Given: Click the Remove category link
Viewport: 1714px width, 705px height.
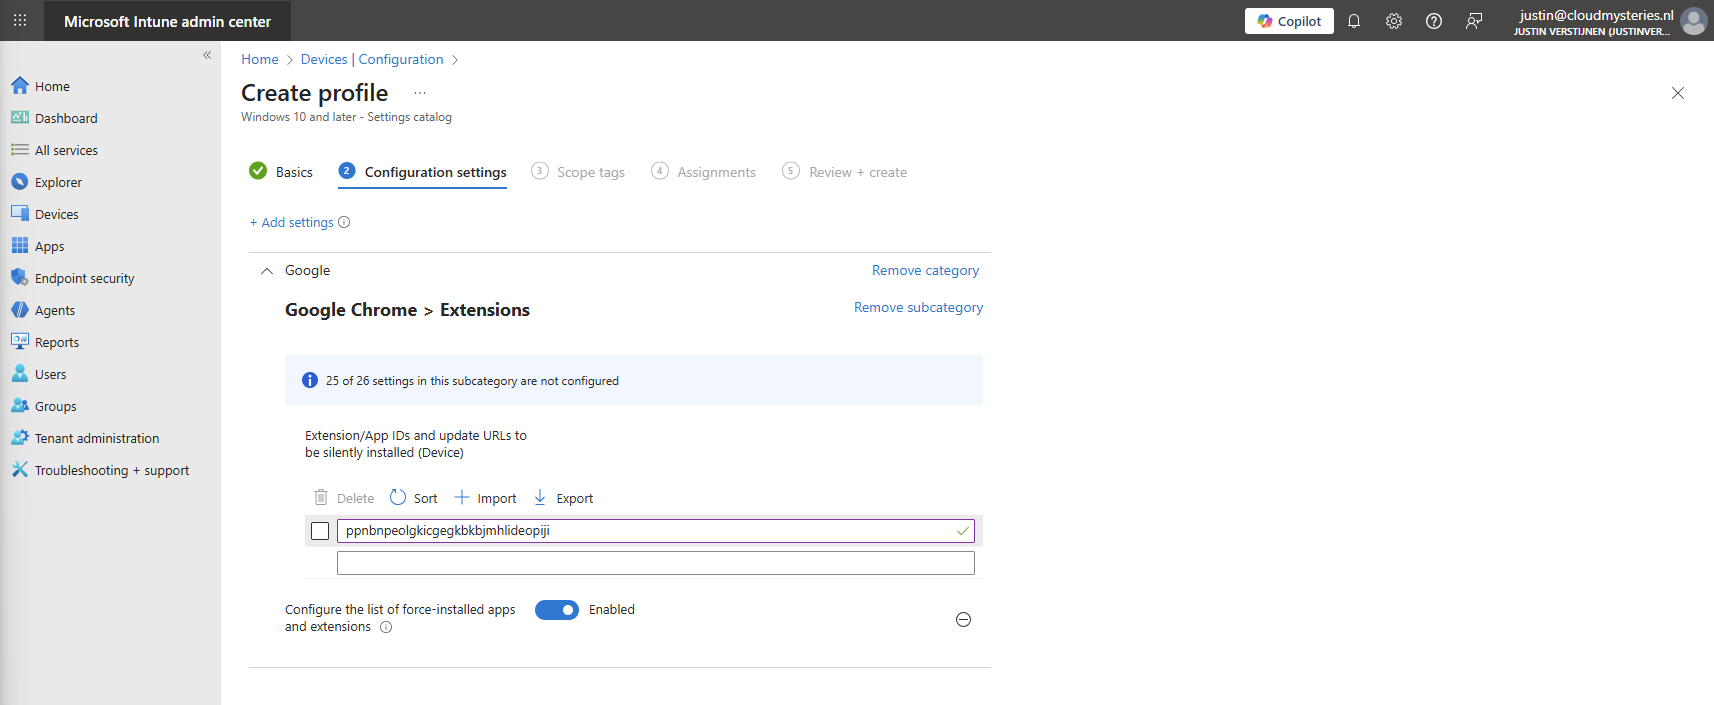Looking at the screenshot, I should 925,271.
